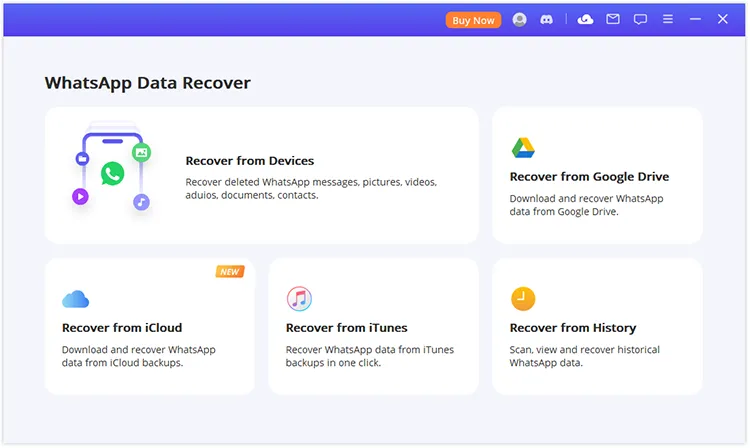750x448 pixels.
Task: Click the NEW badge on iCloud card
Action: click(230, 272)
